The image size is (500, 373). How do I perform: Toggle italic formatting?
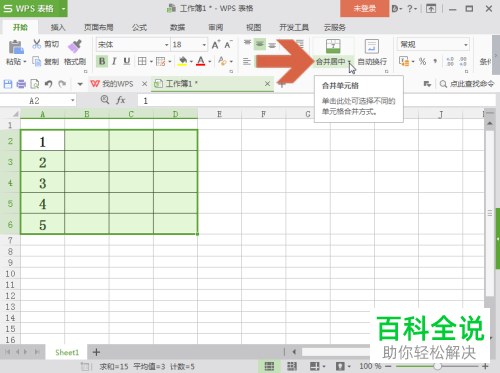click(114, 61)
